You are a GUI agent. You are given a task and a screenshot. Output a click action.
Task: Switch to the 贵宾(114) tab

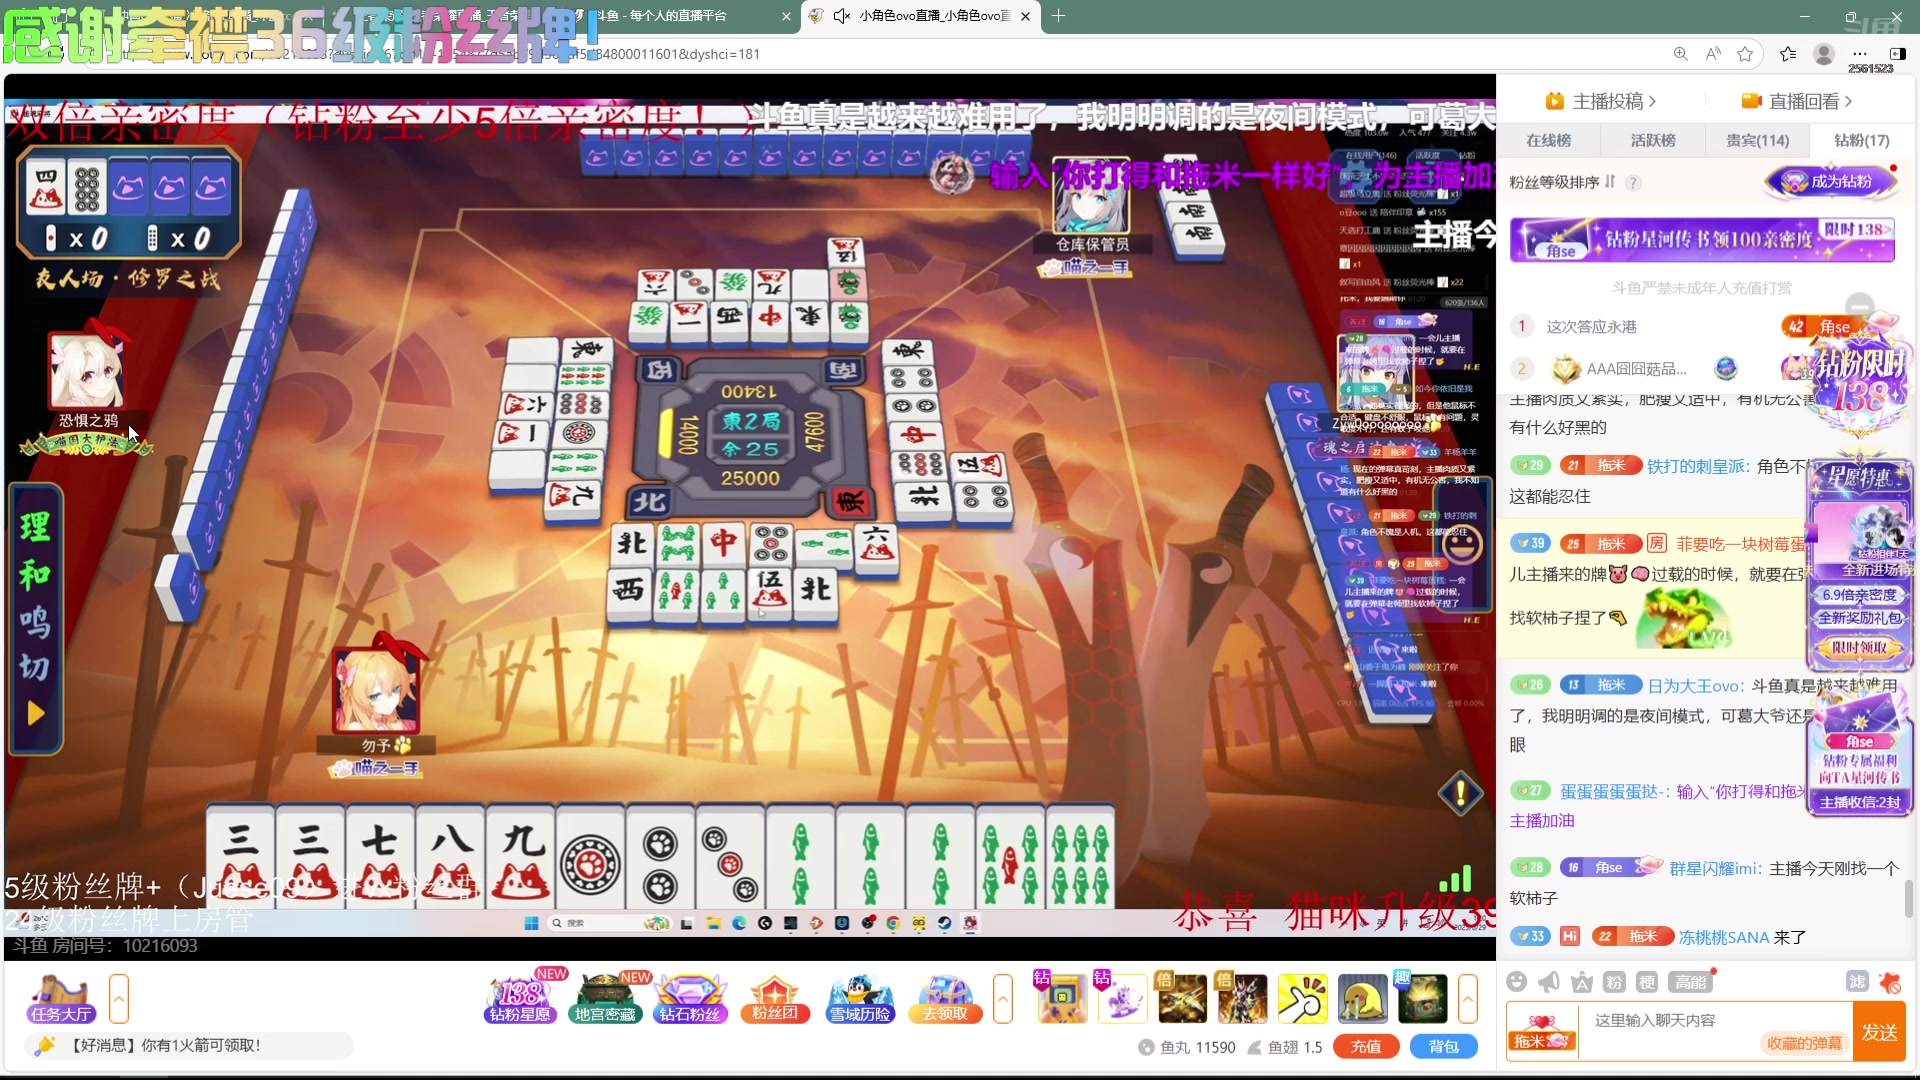coord(1757,140)
